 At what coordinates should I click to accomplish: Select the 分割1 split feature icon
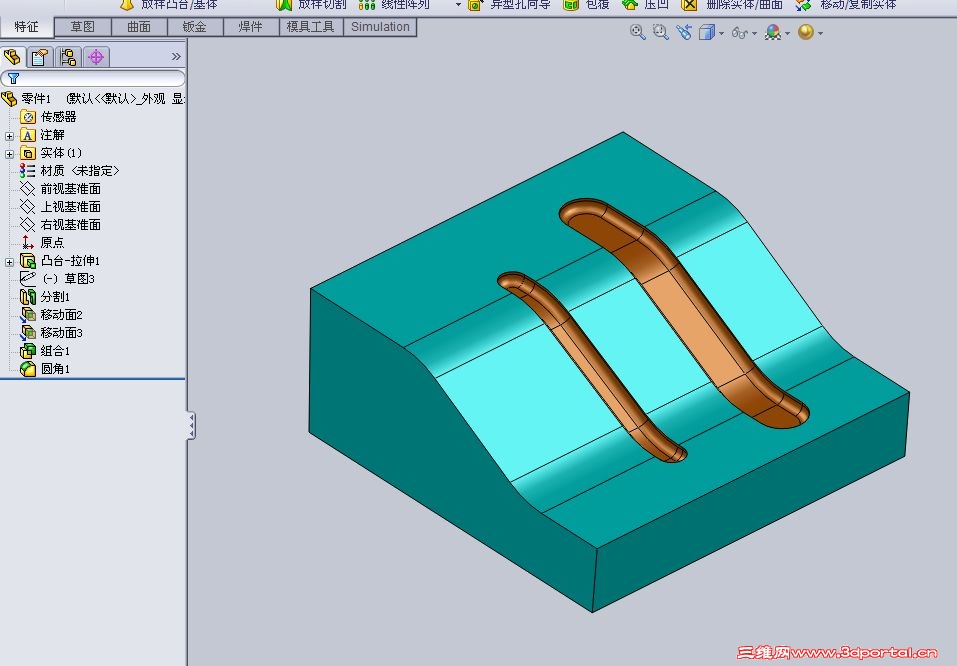[x=27, y=297]
